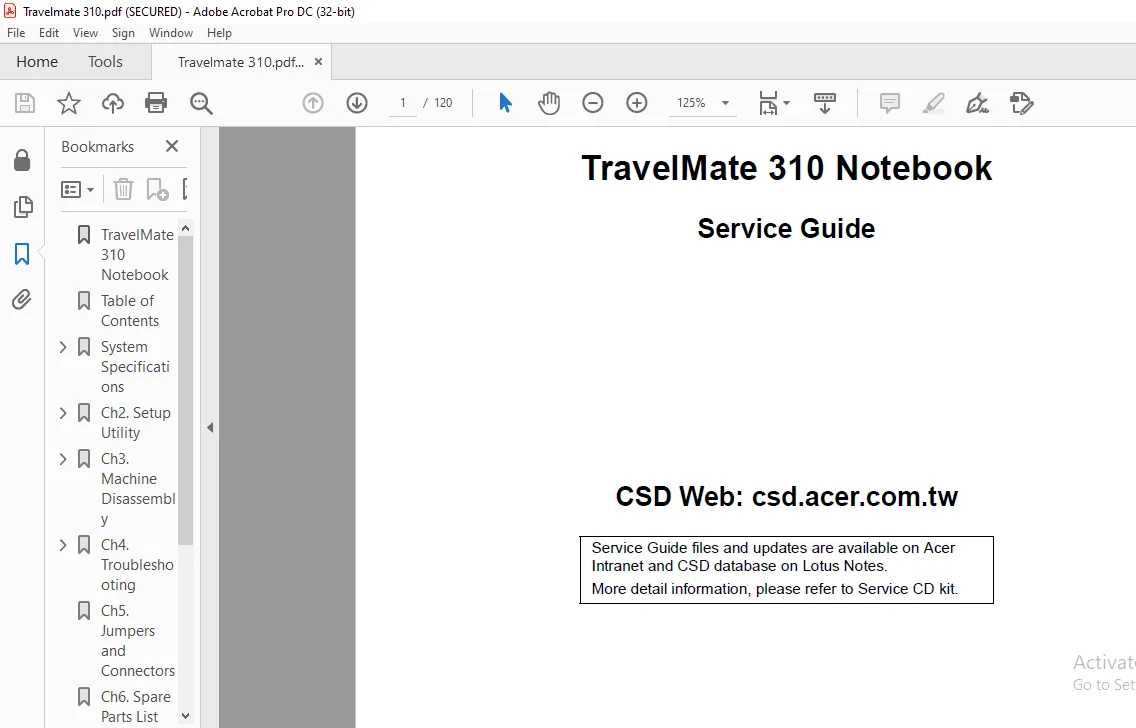Screen dimensions: 1136x728
Task: Expand Ch4. Troubleshooting bookmark
Action: tap(63, 545)
